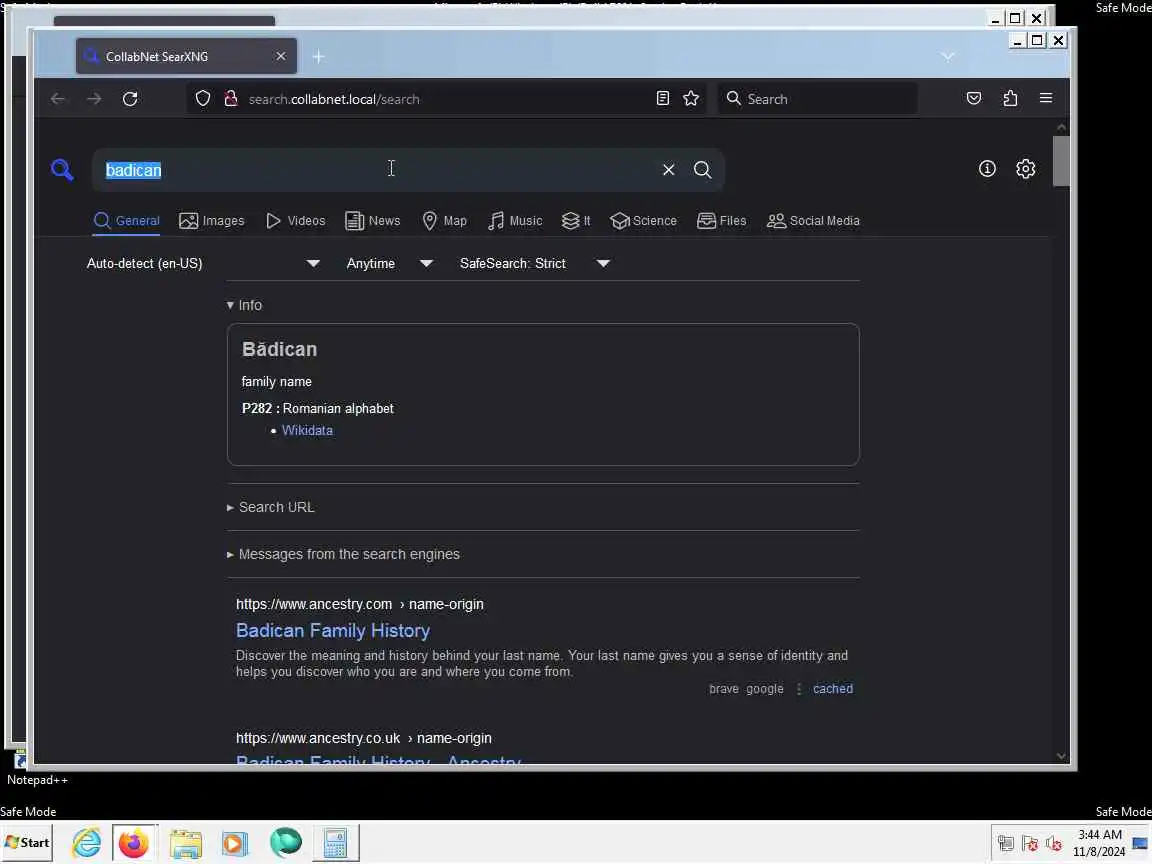Click the ancestry.com result URL
This screenshot has height=864, width=1152.
[x=359, y=604]
